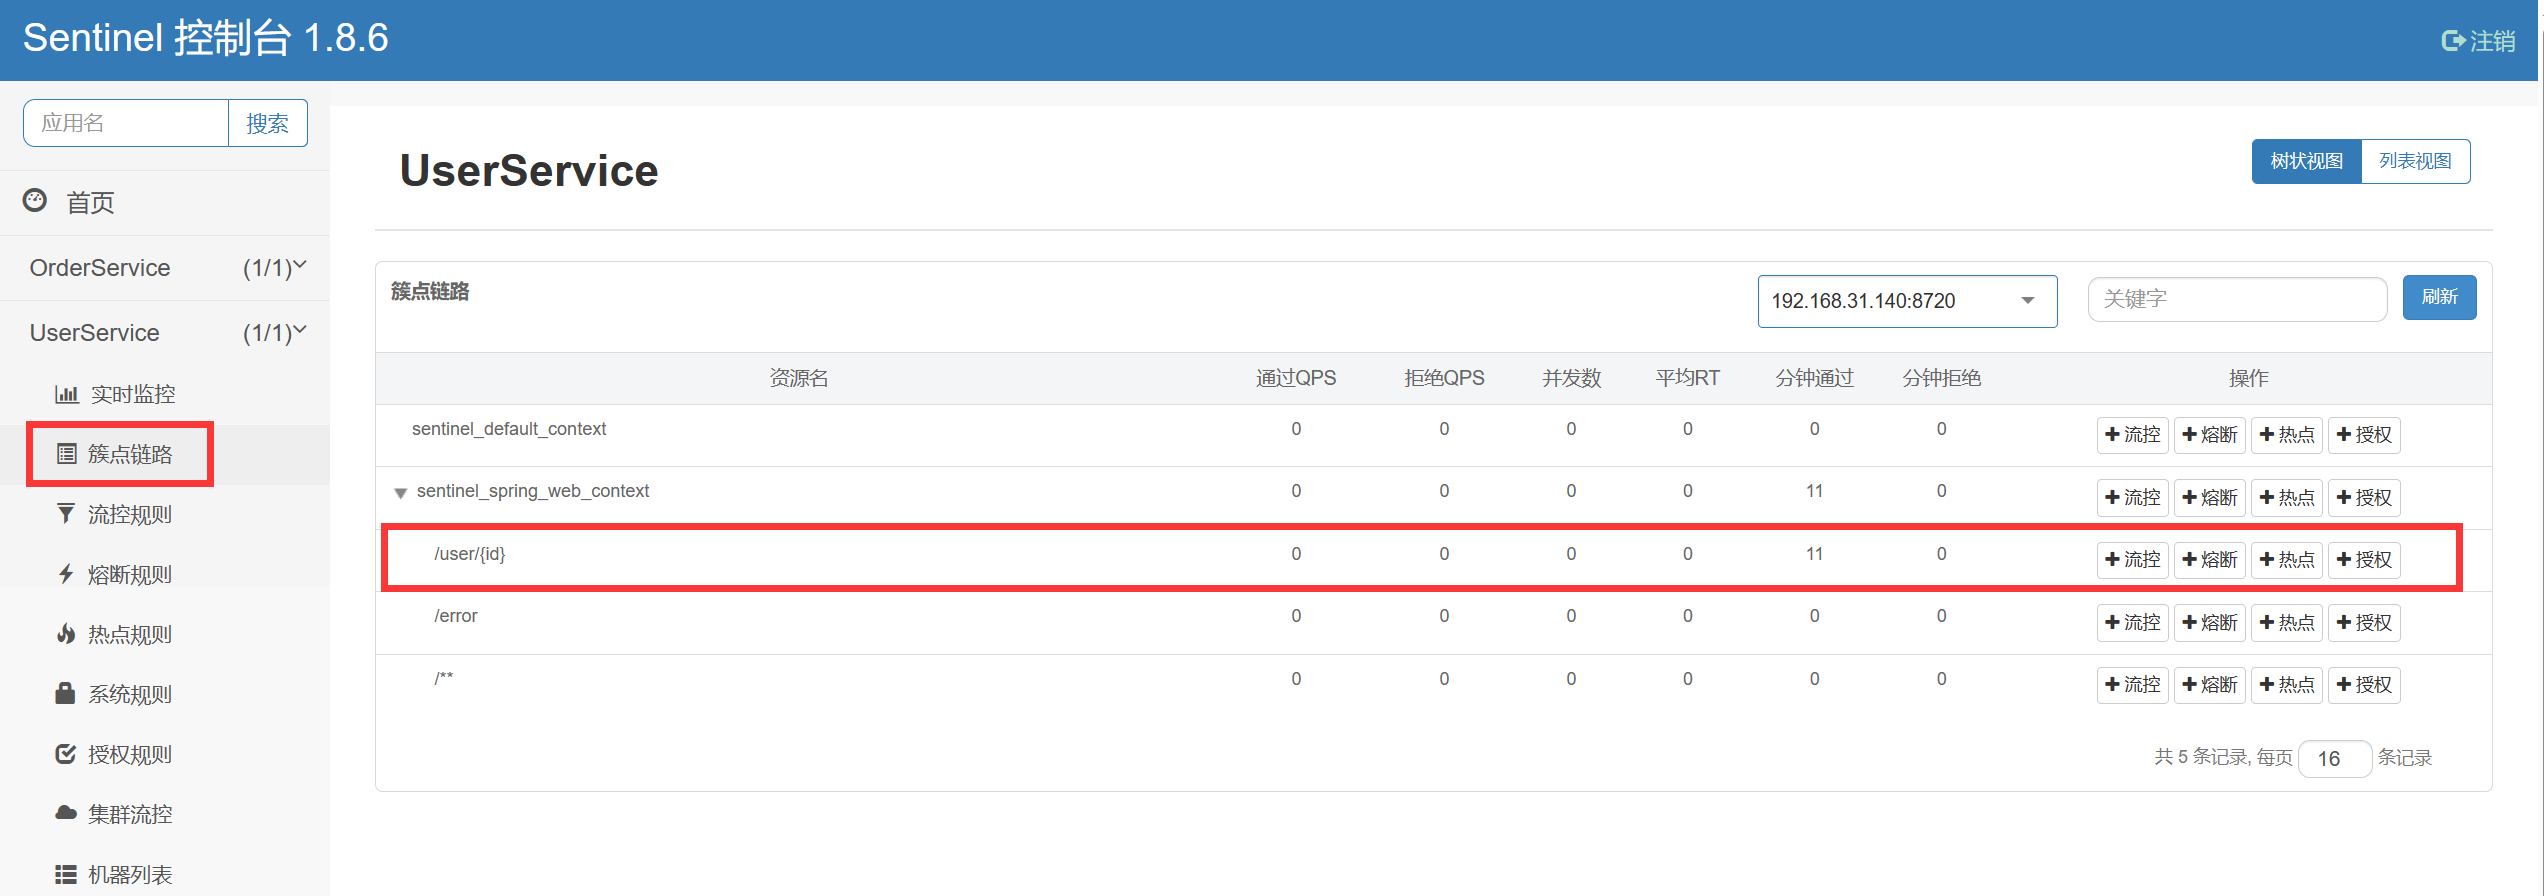Add 热点 rule for /** resource

coord(2287,685)
